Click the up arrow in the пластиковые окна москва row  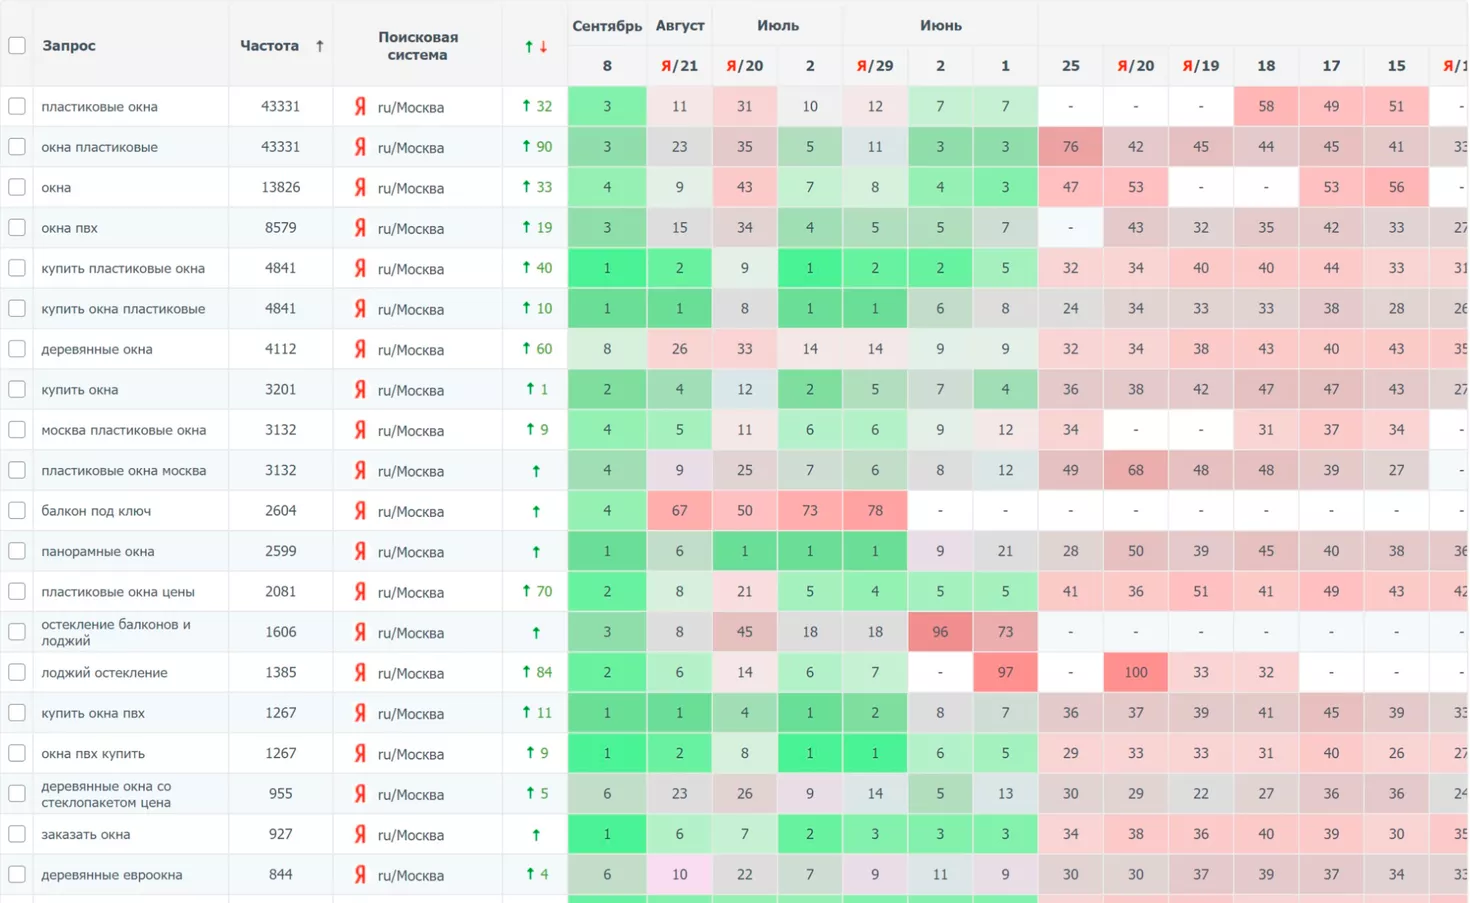(x=536, y=471)
